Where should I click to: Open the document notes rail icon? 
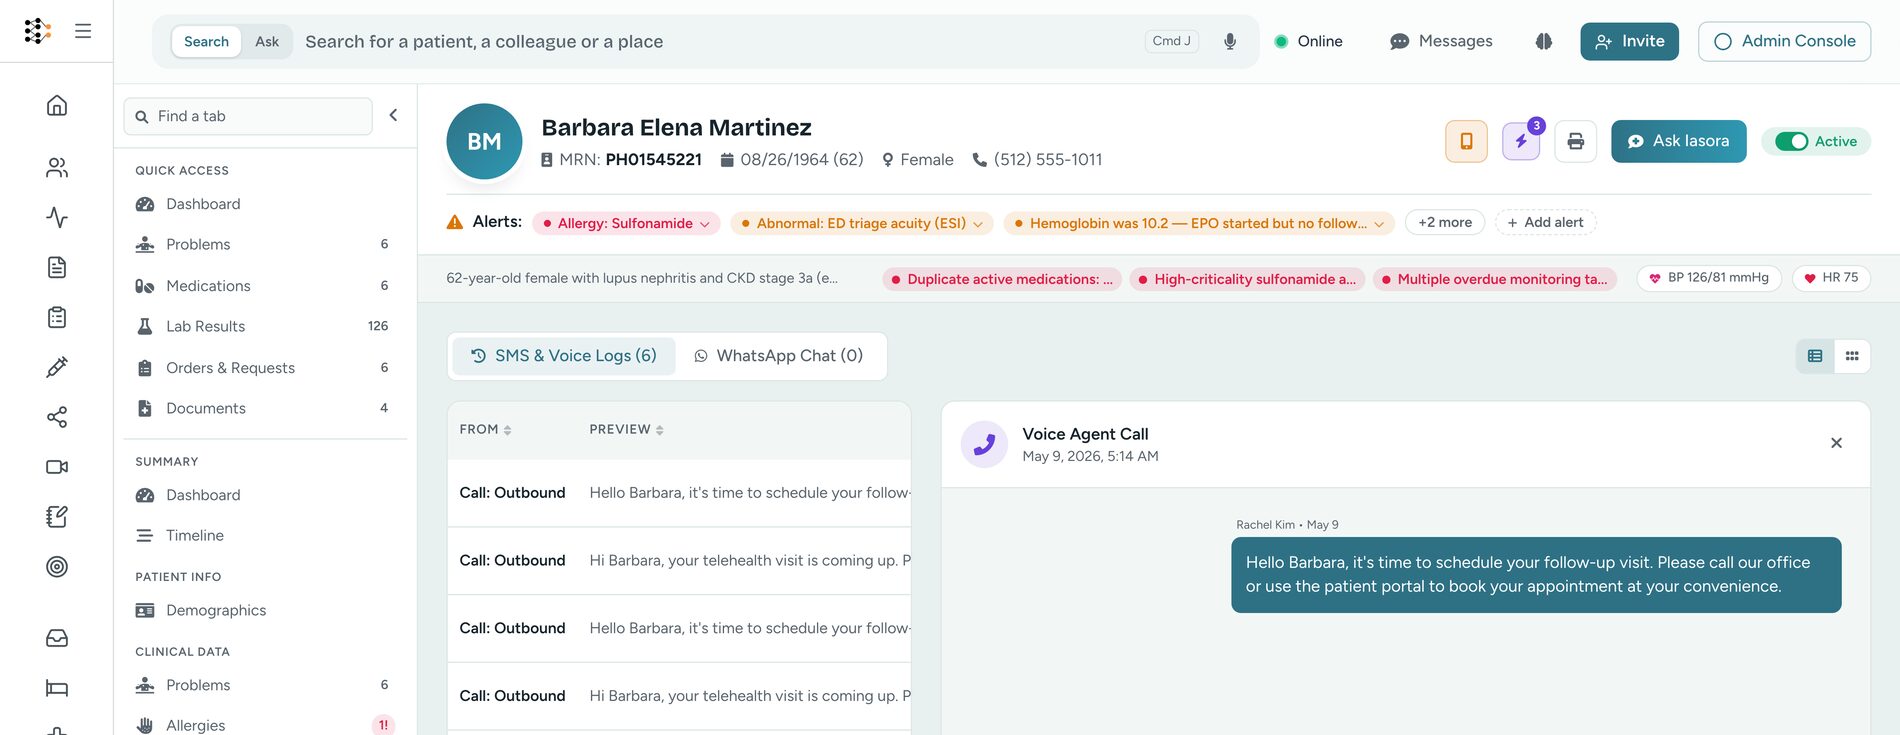coord(57,267)
